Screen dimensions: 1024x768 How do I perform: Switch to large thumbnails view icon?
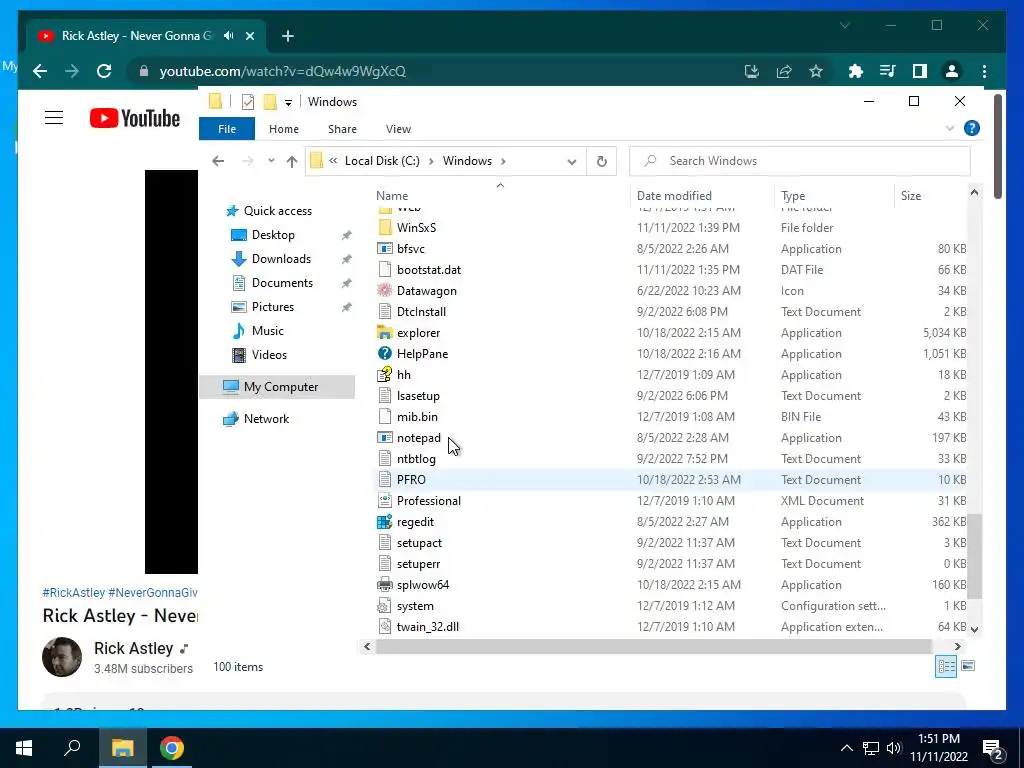click(968, 666)
